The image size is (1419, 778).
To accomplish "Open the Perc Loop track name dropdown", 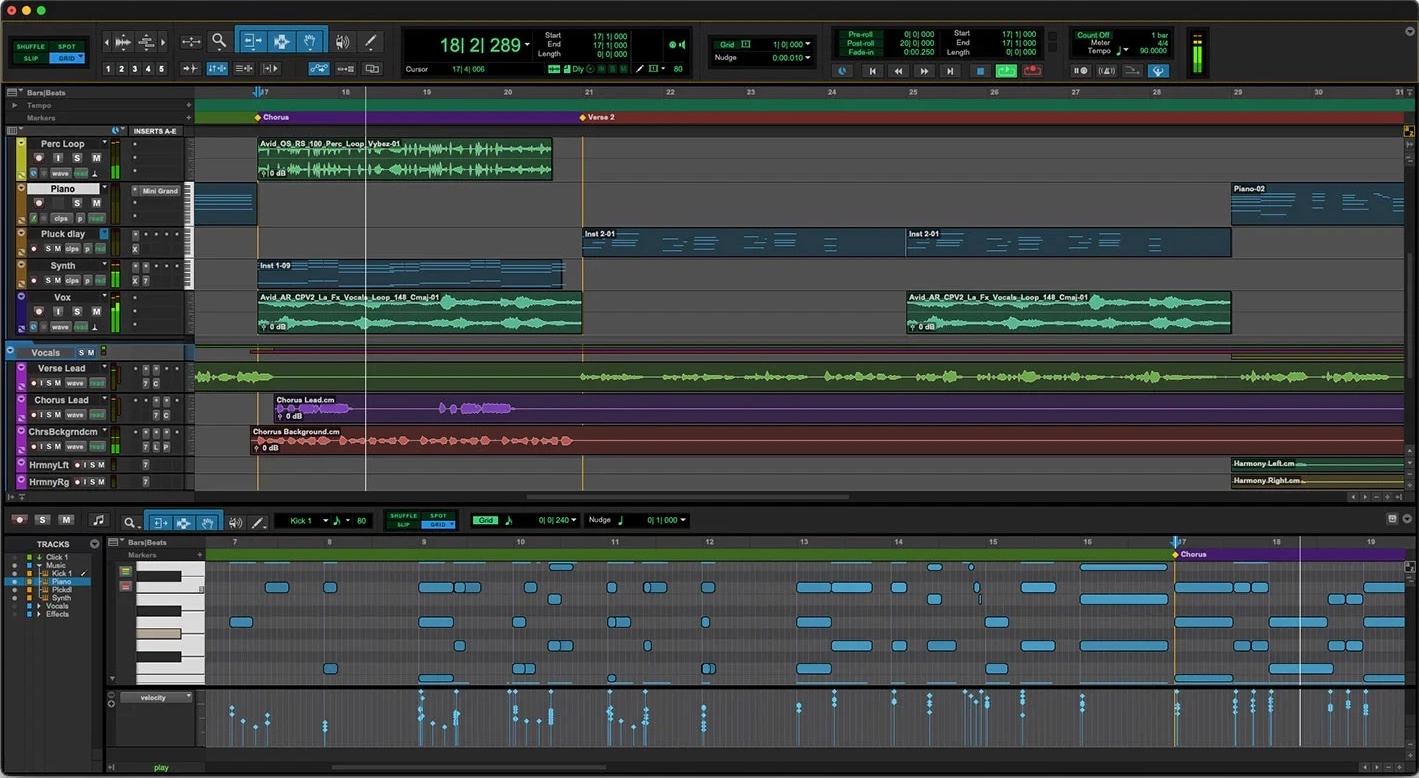I will point(103,143).
